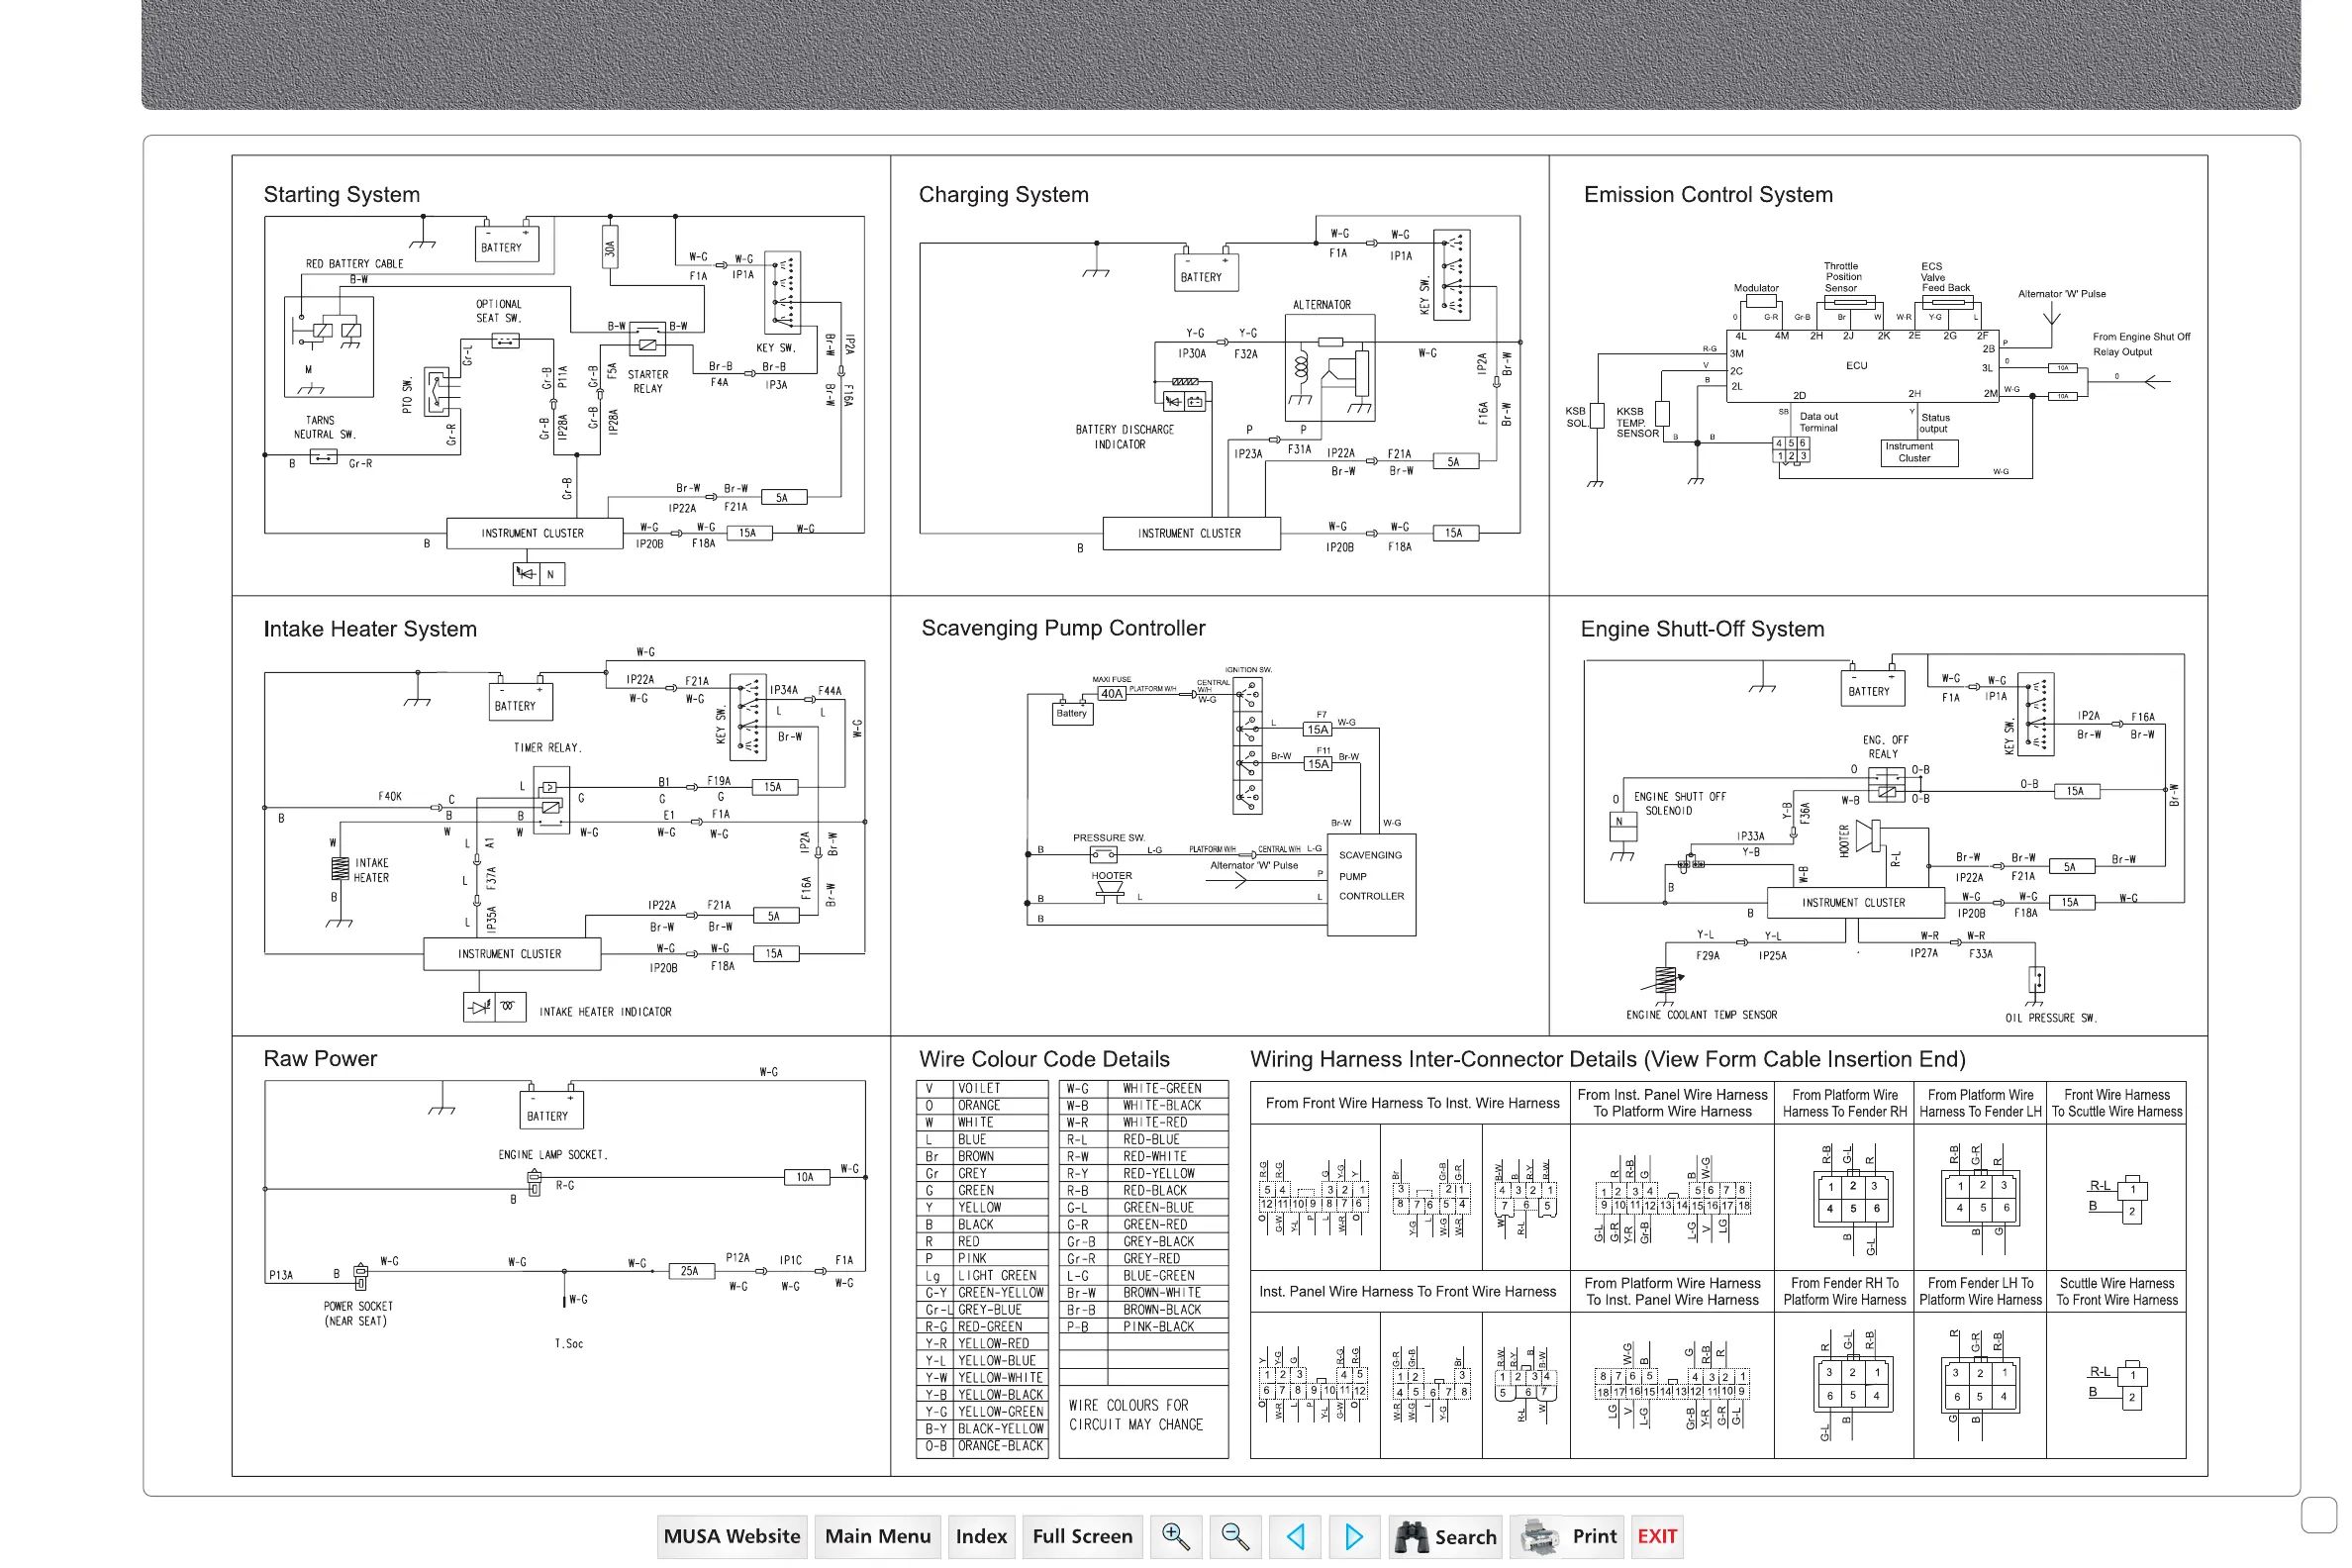
Task: Zoom in with magnifier plus icon
Action: click(x=1175, y=1536)
